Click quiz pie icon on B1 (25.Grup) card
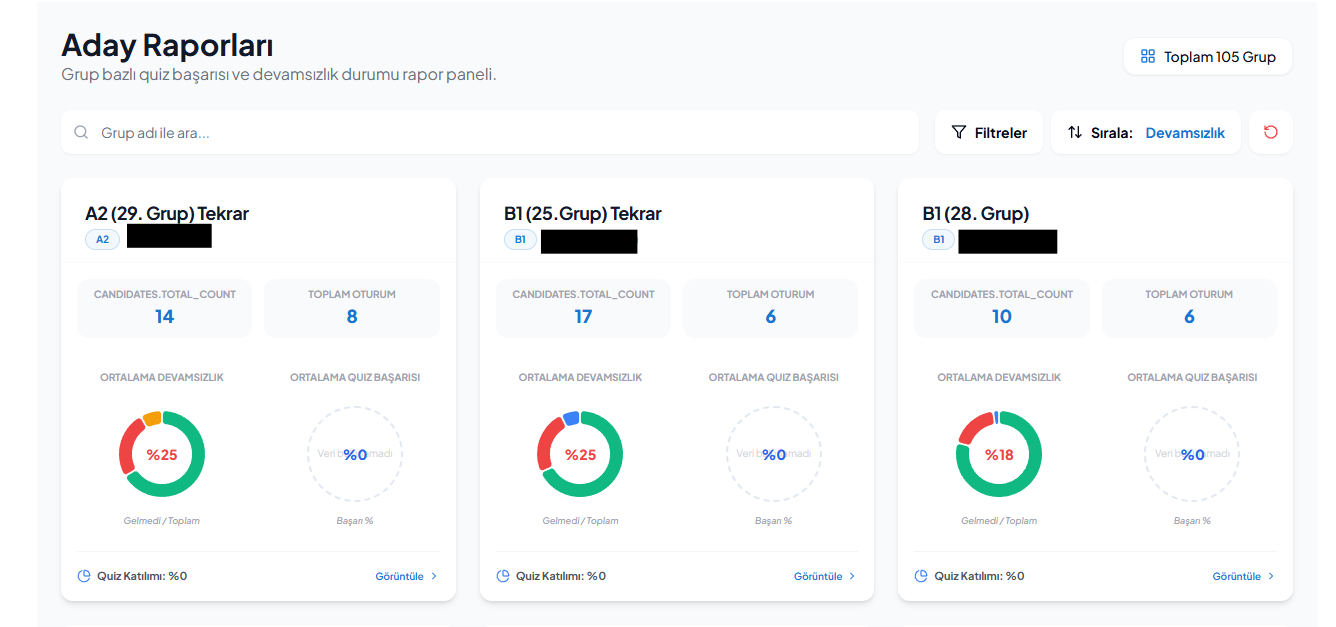 point(503,576)
